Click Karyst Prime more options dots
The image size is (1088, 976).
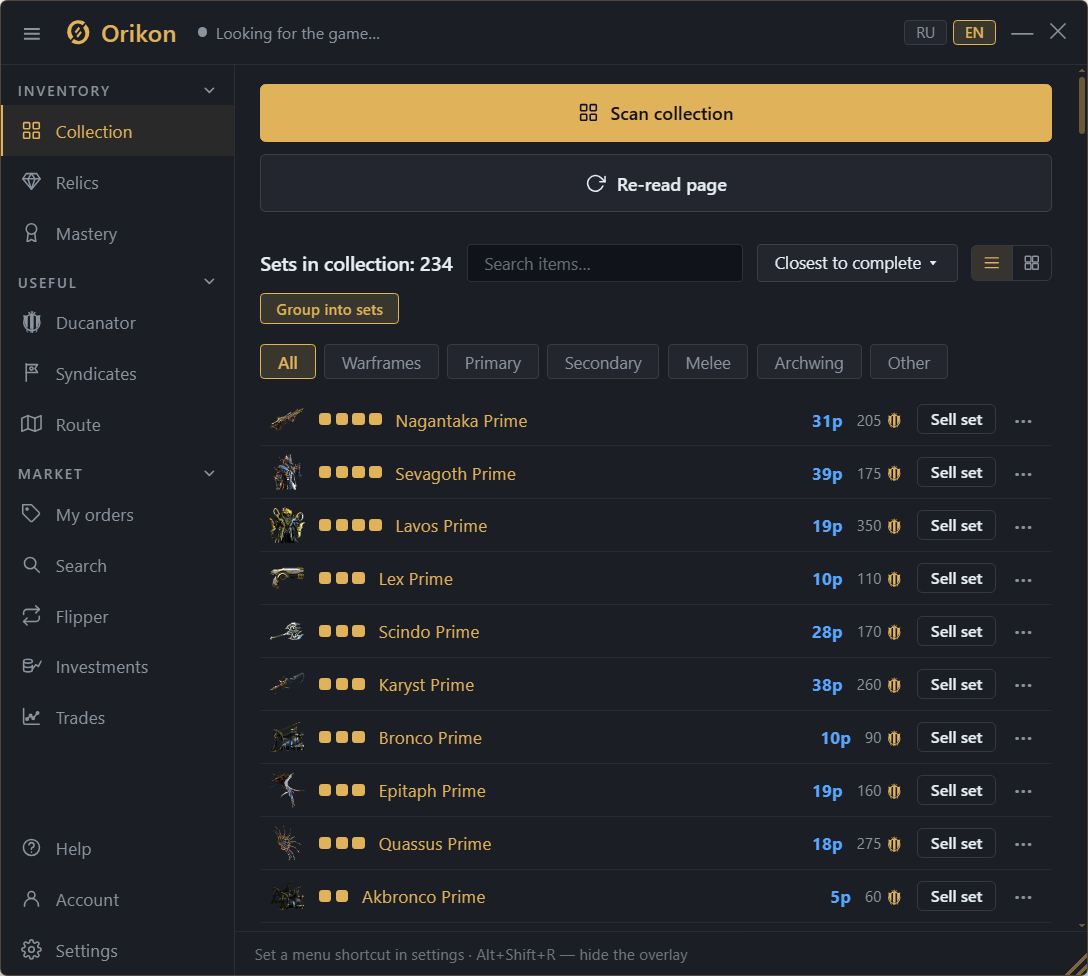(1023, 685)
